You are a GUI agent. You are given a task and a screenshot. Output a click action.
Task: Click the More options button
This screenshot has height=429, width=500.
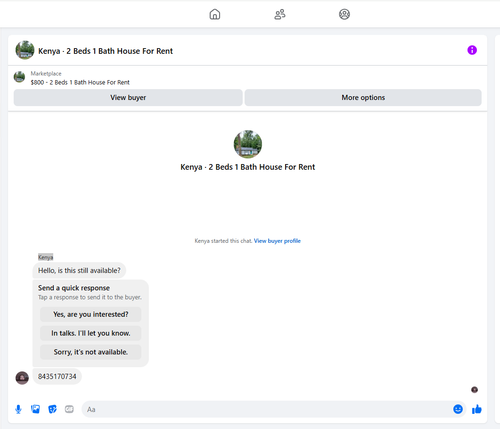pos(363,98)
